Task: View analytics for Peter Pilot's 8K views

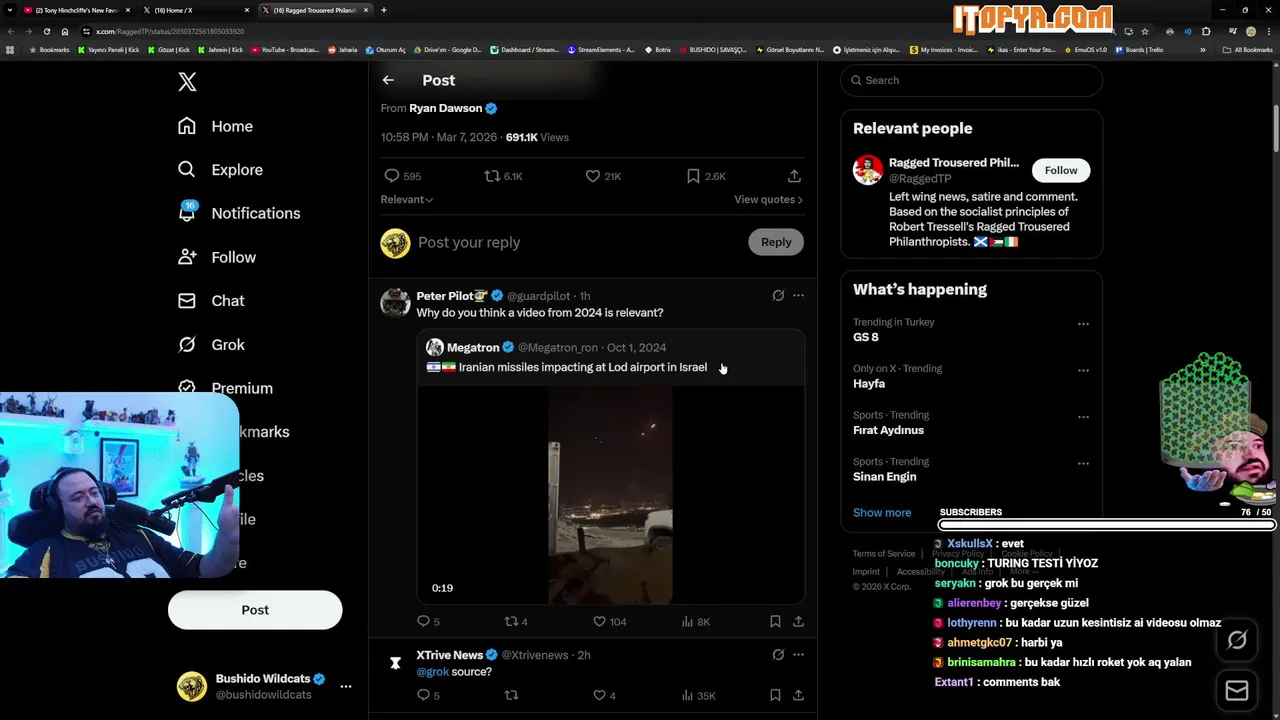Action: tap(695, 621)
